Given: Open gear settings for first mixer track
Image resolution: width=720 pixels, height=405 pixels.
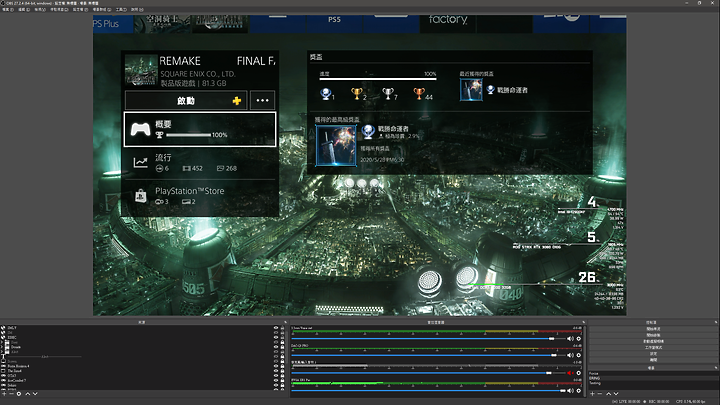Looking at the screenshot, I should pyautogui.click(x=579, y=338).
